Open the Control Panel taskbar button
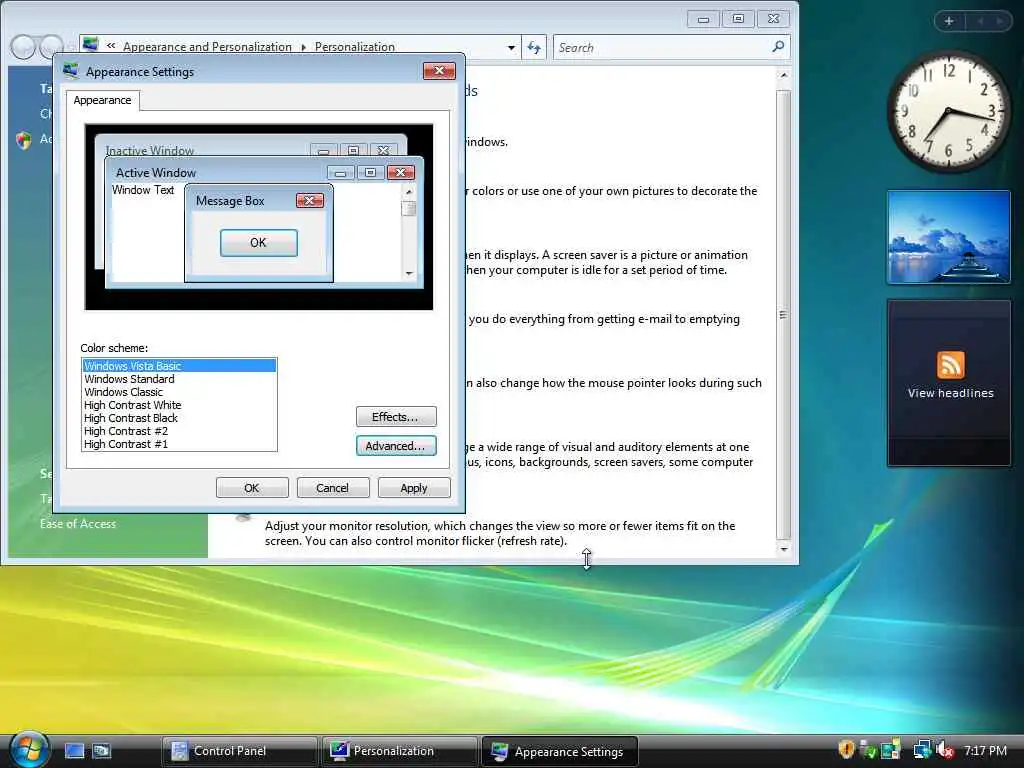The height and width of the screenshot is (768, 1024). click(x=239, y=751)
